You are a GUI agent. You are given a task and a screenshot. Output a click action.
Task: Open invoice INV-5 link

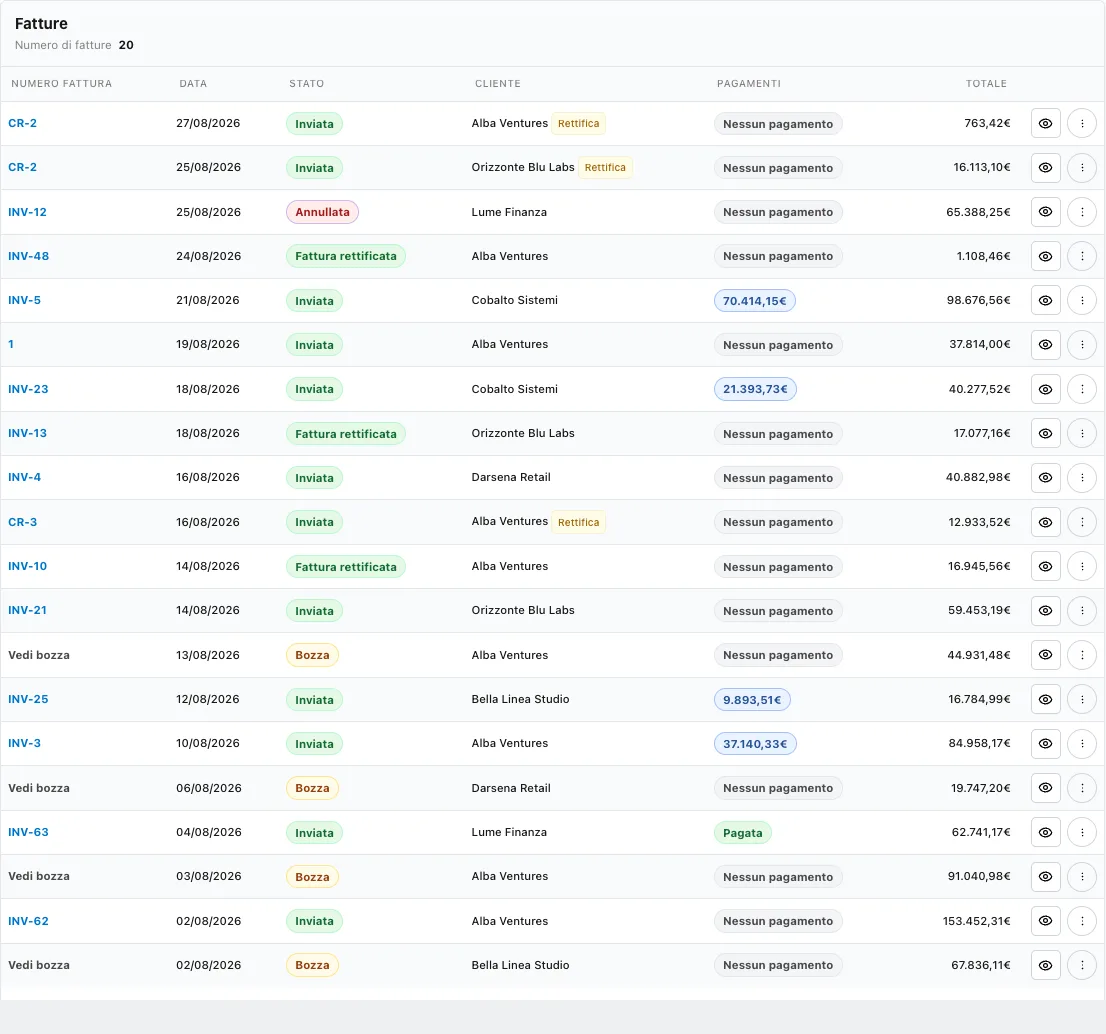(x=24, y=300)
